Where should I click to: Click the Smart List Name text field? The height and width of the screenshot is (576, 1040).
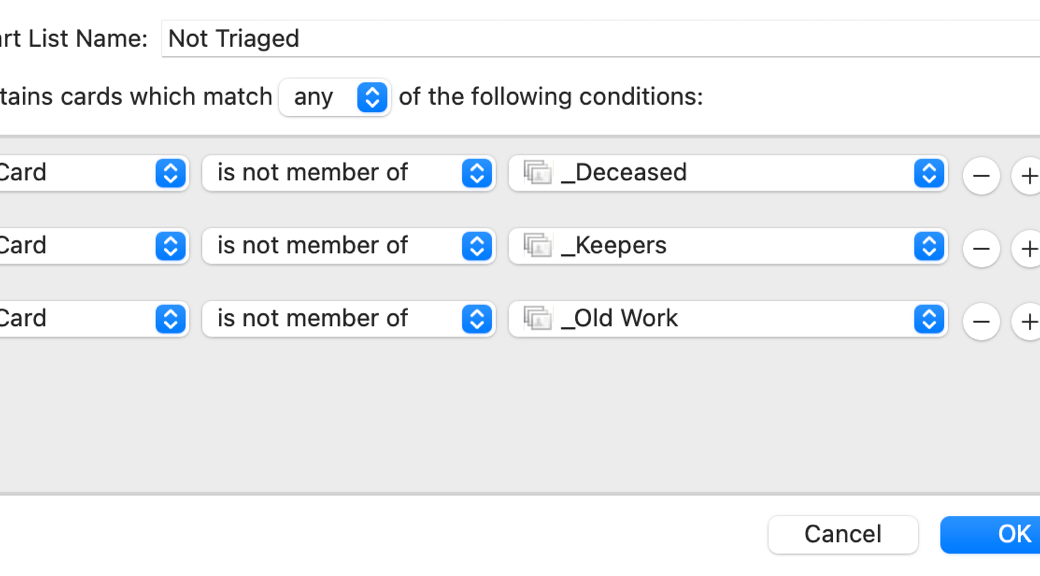tap(600, 39)
